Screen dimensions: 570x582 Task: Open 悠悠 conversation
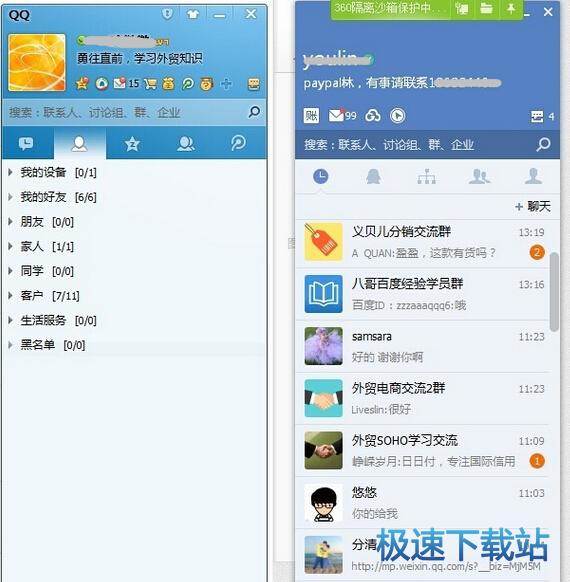[x=423, y=503]
